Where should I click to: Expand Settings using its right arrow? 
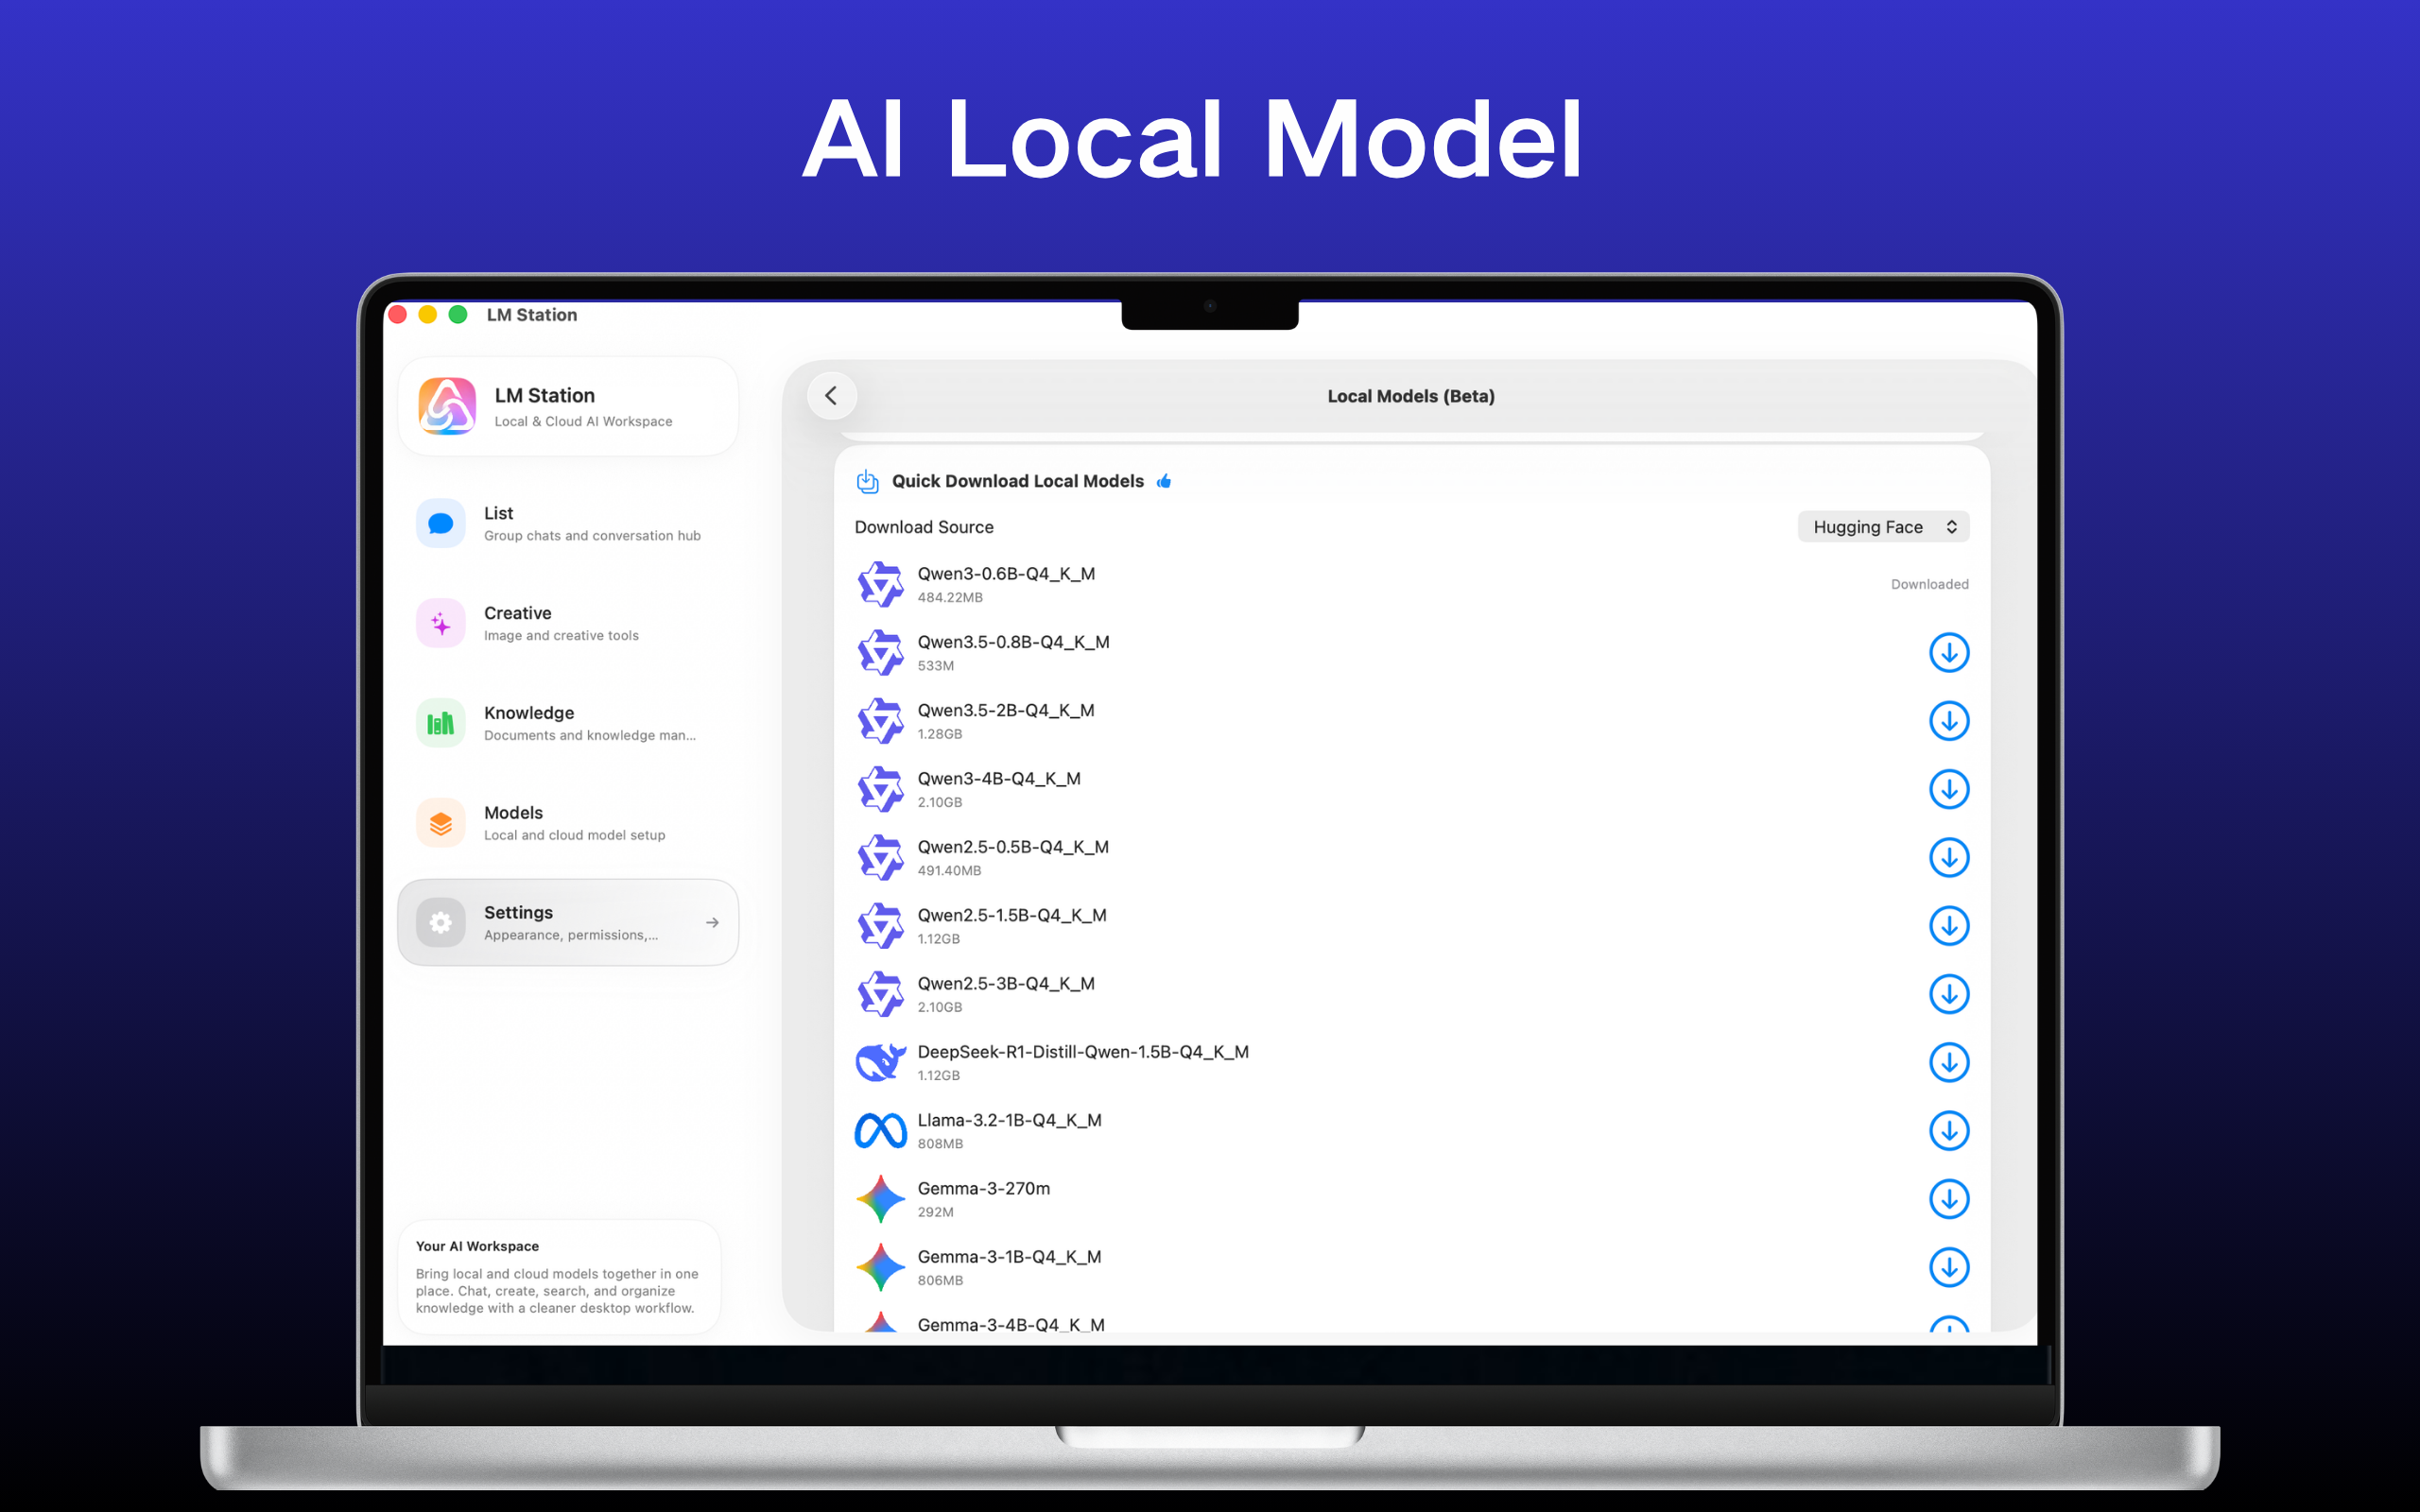click(712, 922)
